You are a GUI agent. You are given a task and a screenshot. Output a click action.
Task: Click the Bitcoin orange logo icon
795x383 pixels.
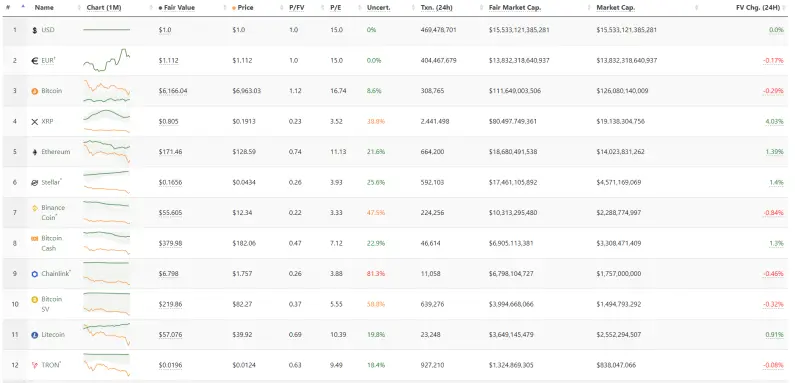pyautogui.click(x=34, y=91)
